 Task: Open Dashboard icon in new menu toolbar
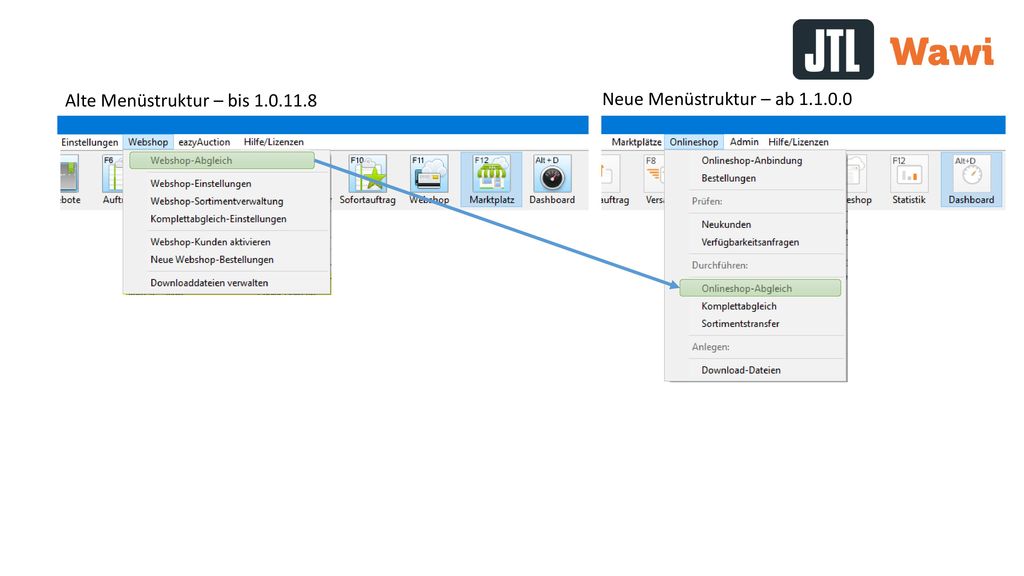click(971, 180)
